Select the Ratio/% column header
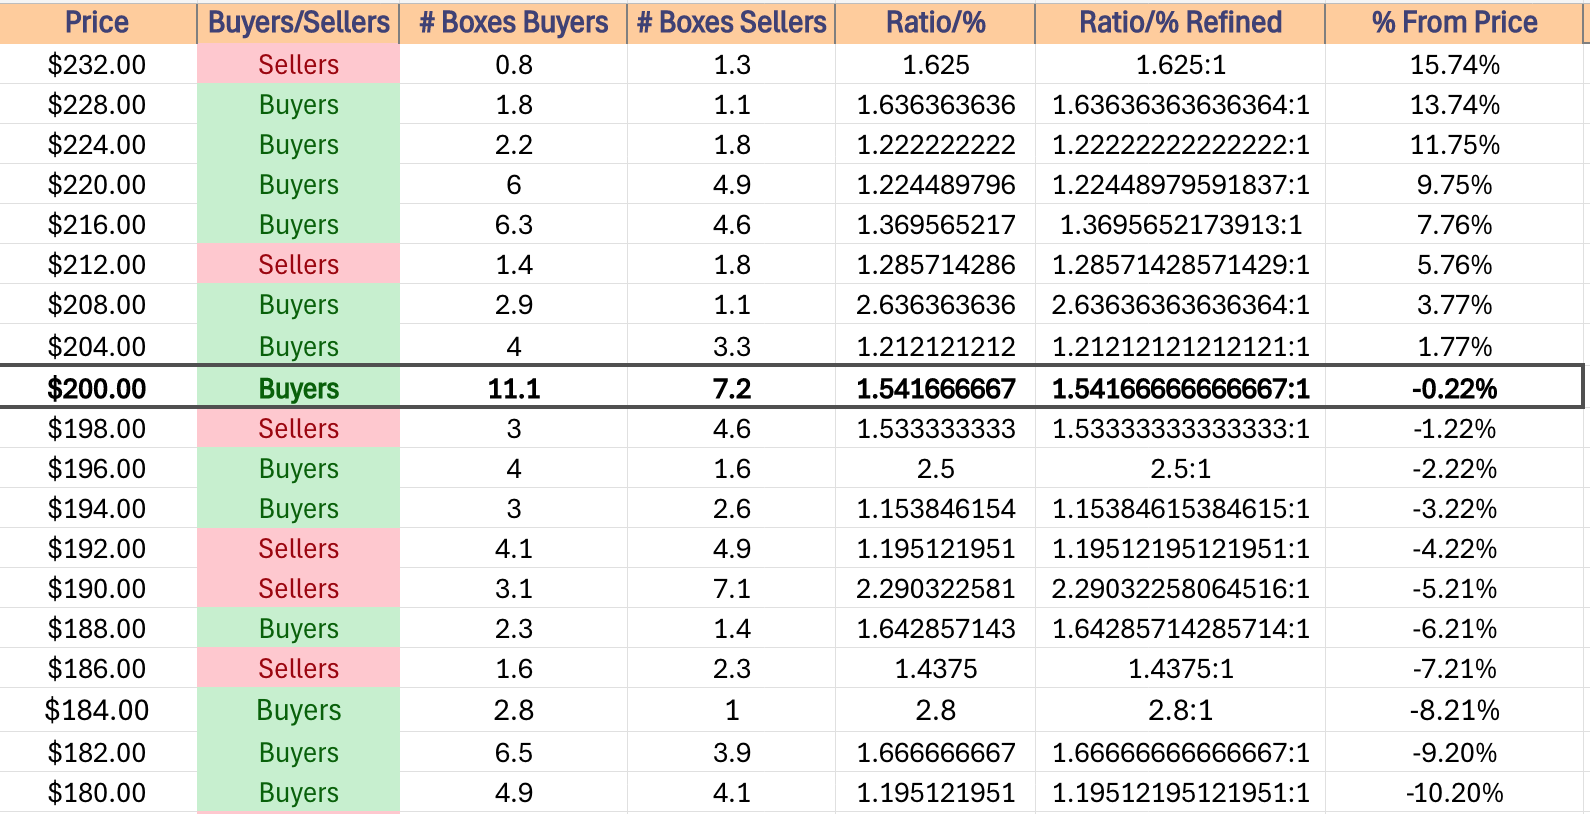 click(935, 22)
